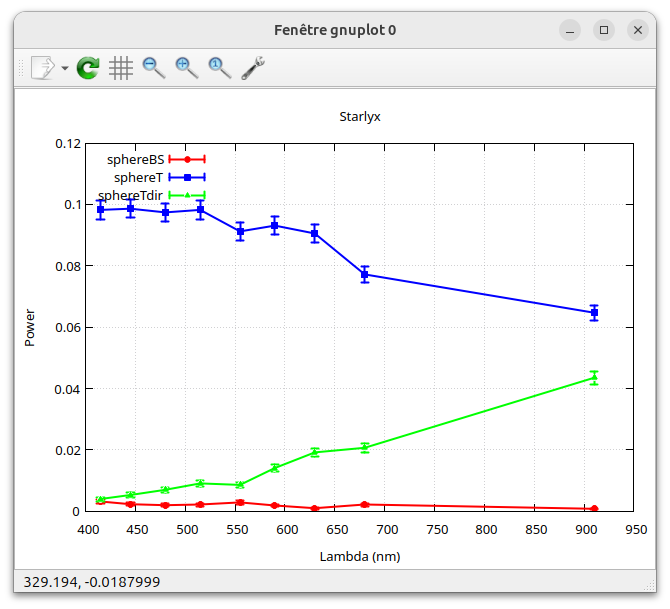Replot the graph with green refresh icon
The image size is (670, 609).
(88, 68)
